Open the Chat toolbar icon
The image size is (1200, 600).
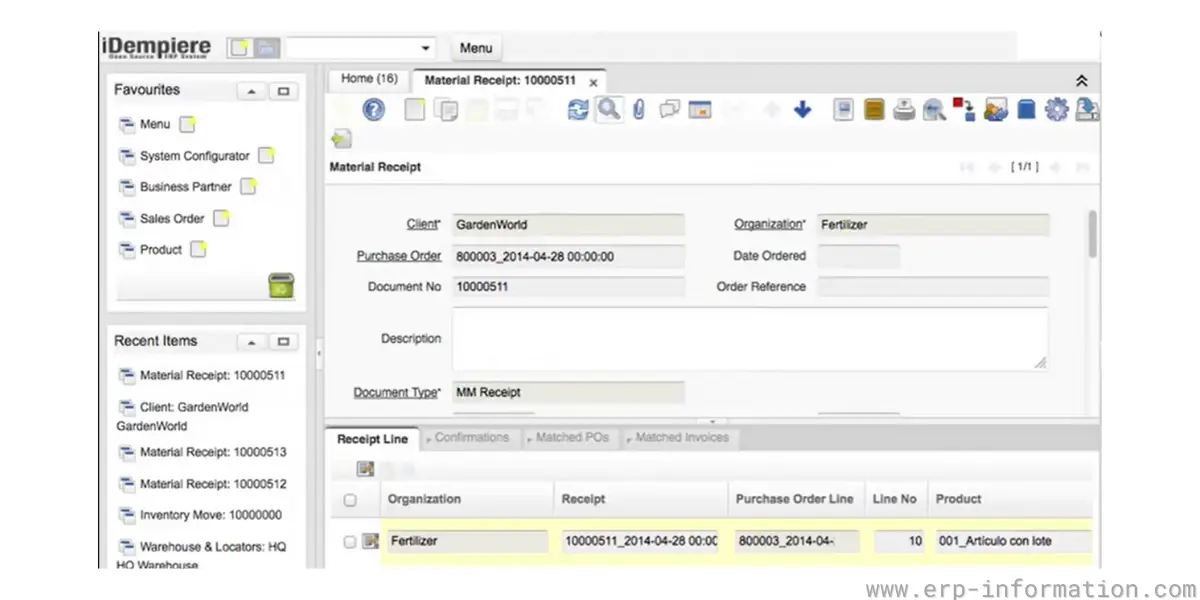(x=669, y=110)
